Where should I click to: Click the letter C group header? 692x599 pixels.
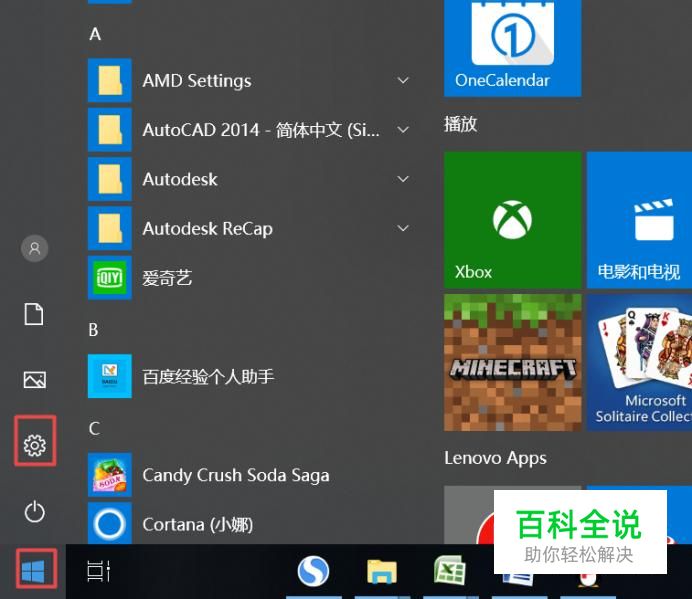coord(94,429)
